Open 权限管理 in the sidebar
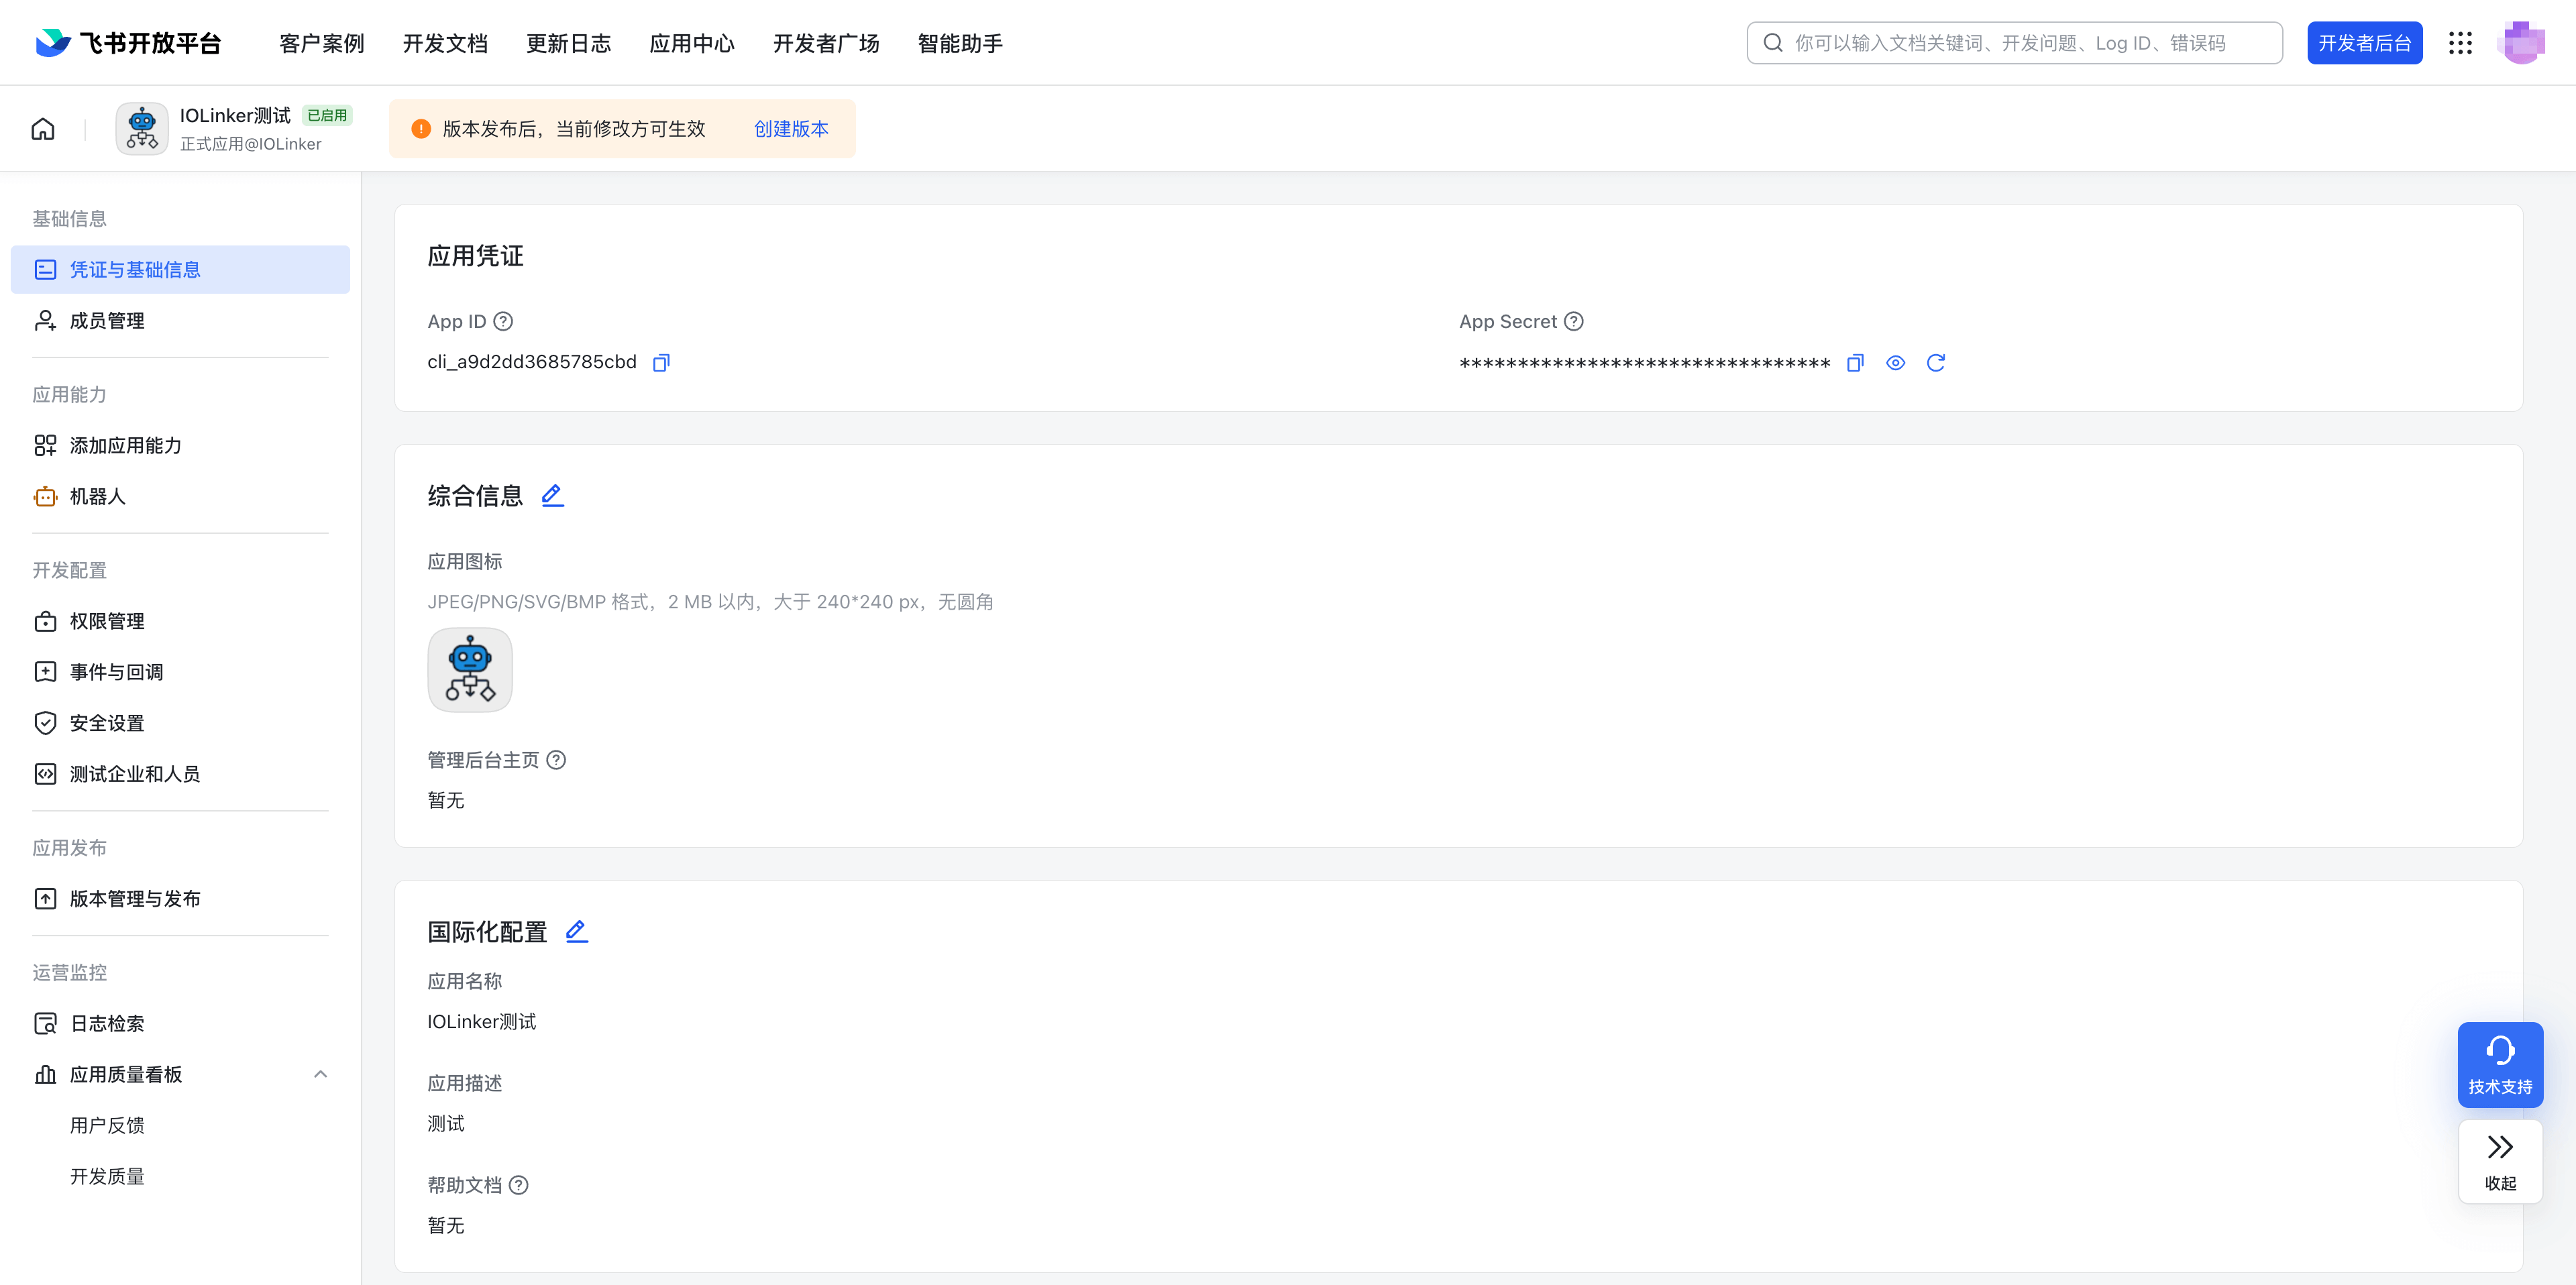Screen dimensions: 2576x1285 tap(107, 621)
